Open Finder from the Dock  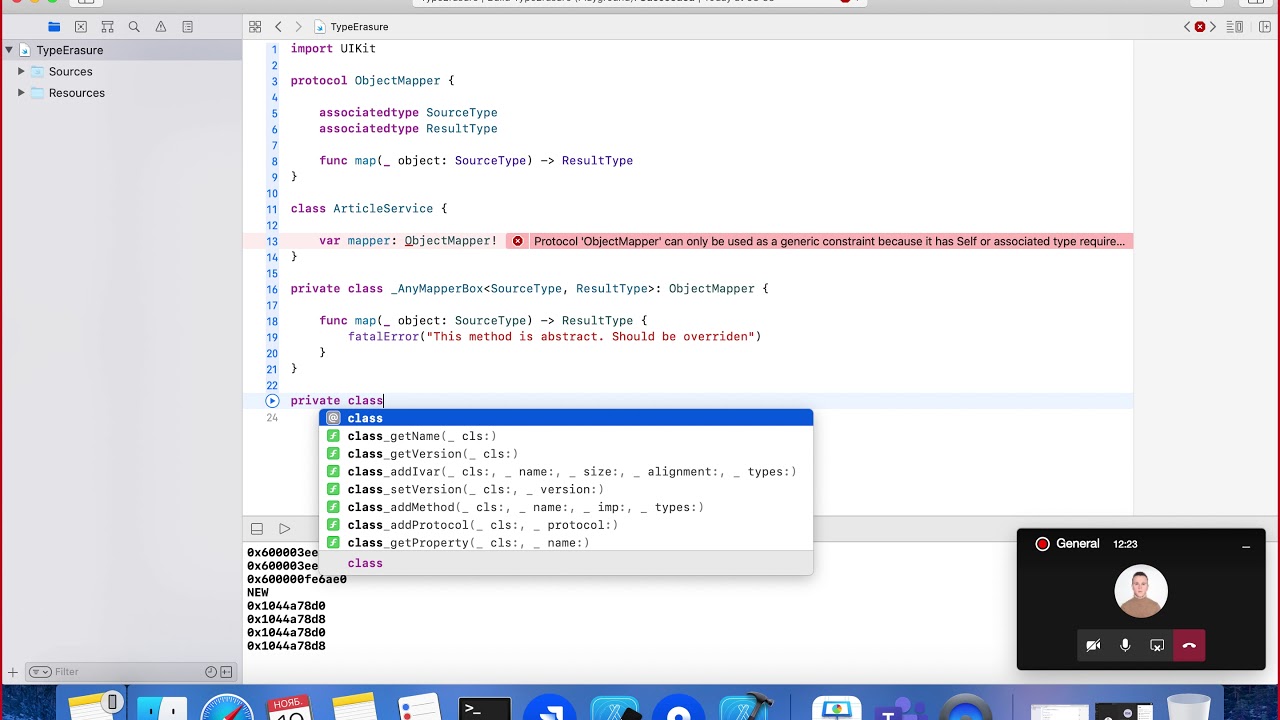point(162,707)
